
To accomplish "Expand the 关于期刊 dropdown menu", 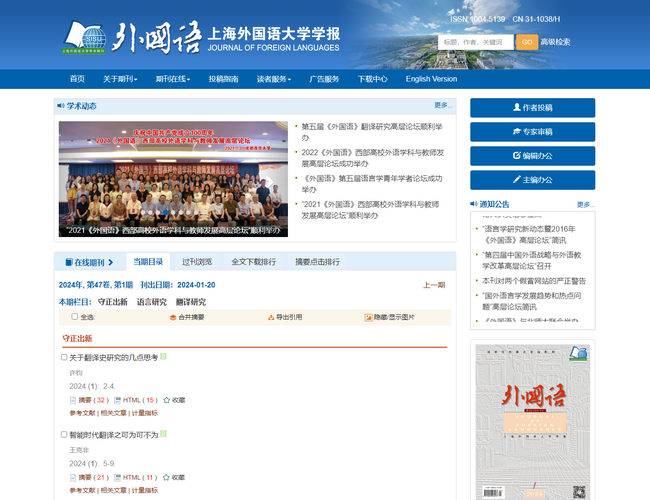I will 121,79.
